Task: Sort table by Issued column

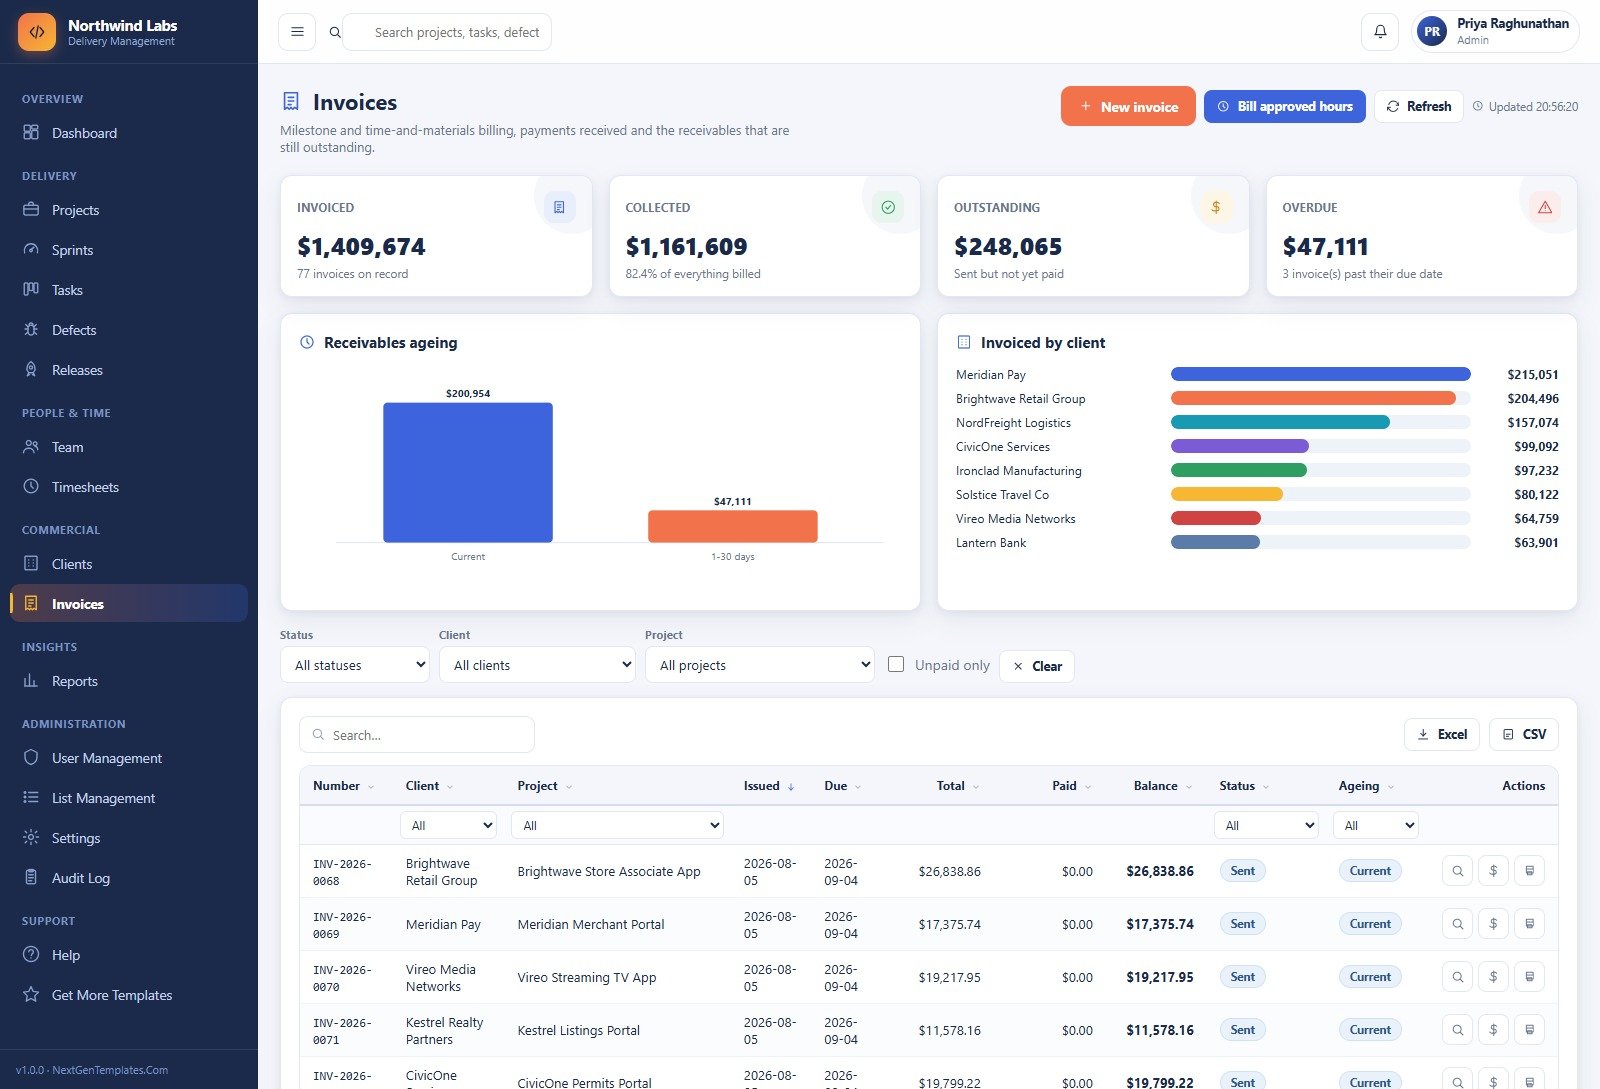Action: 769,786
